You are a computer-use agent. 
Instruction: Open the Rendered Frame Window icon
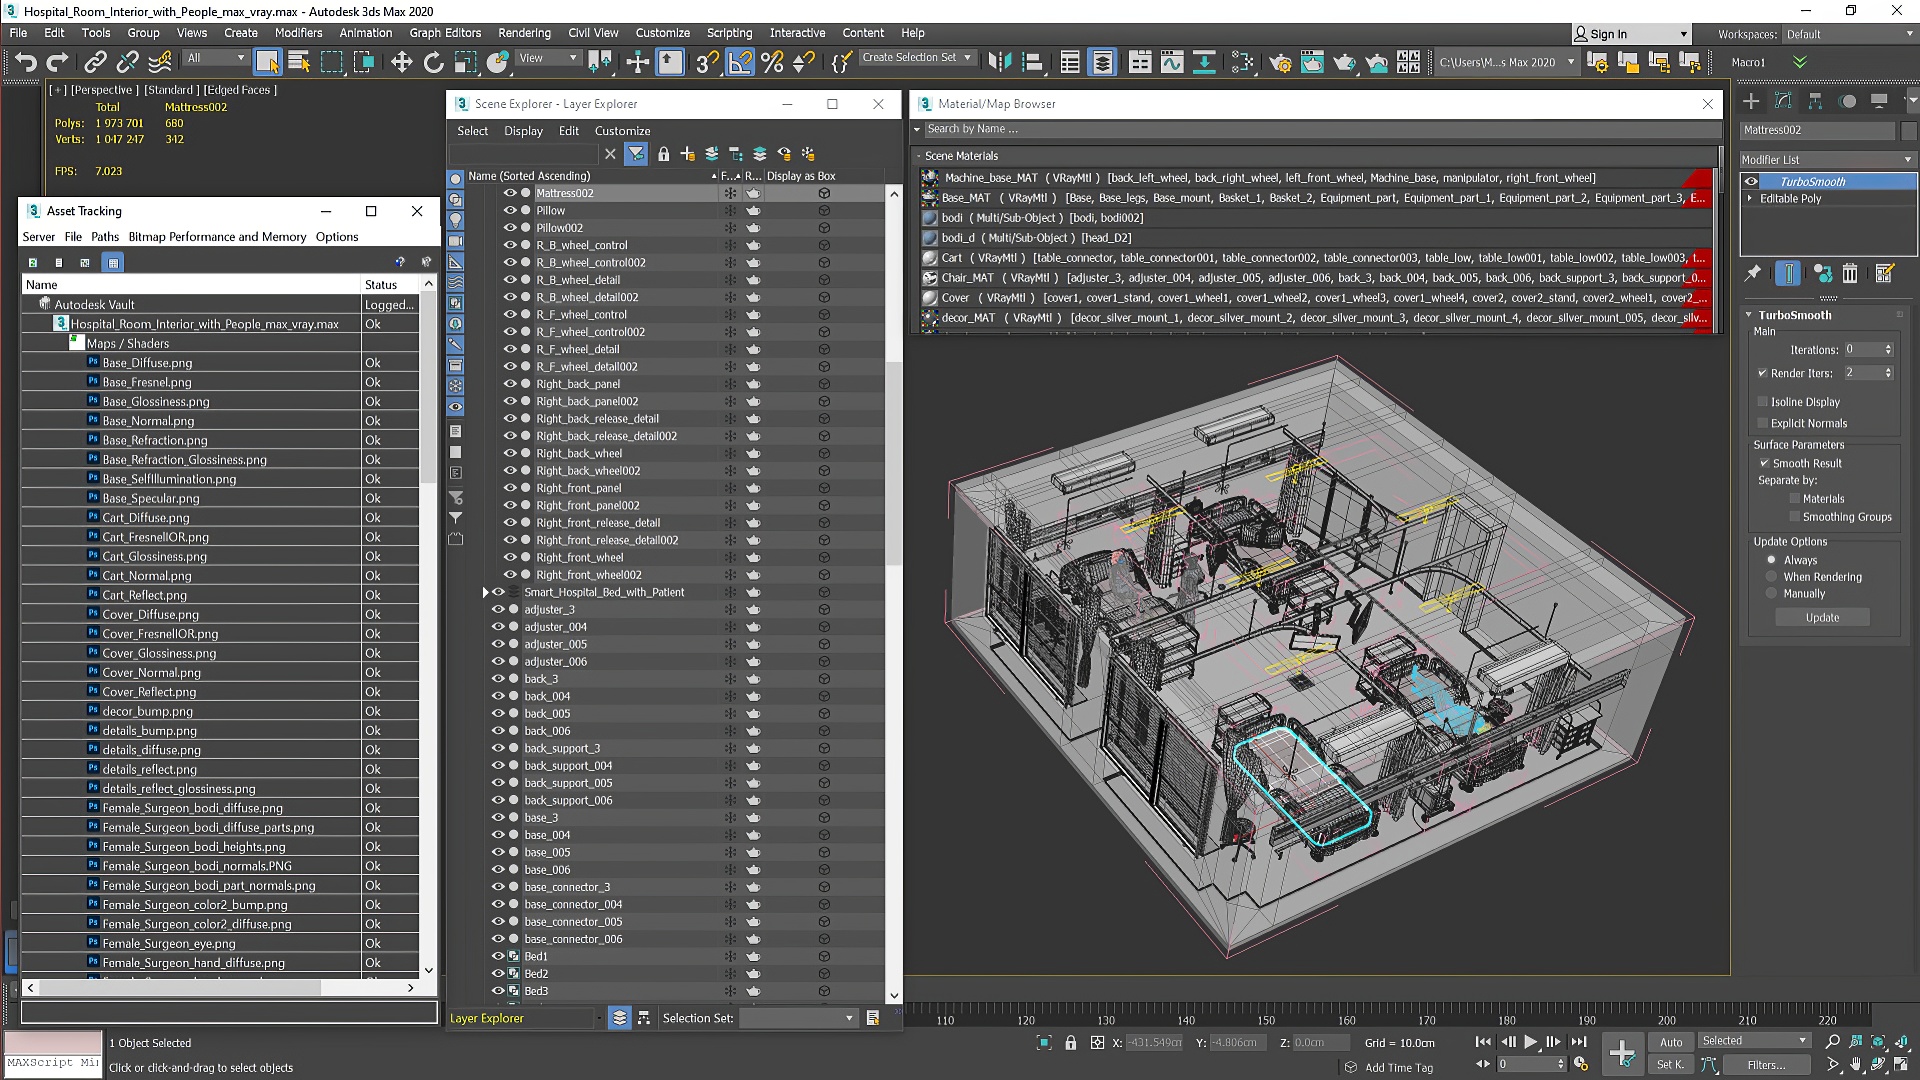1312,62
